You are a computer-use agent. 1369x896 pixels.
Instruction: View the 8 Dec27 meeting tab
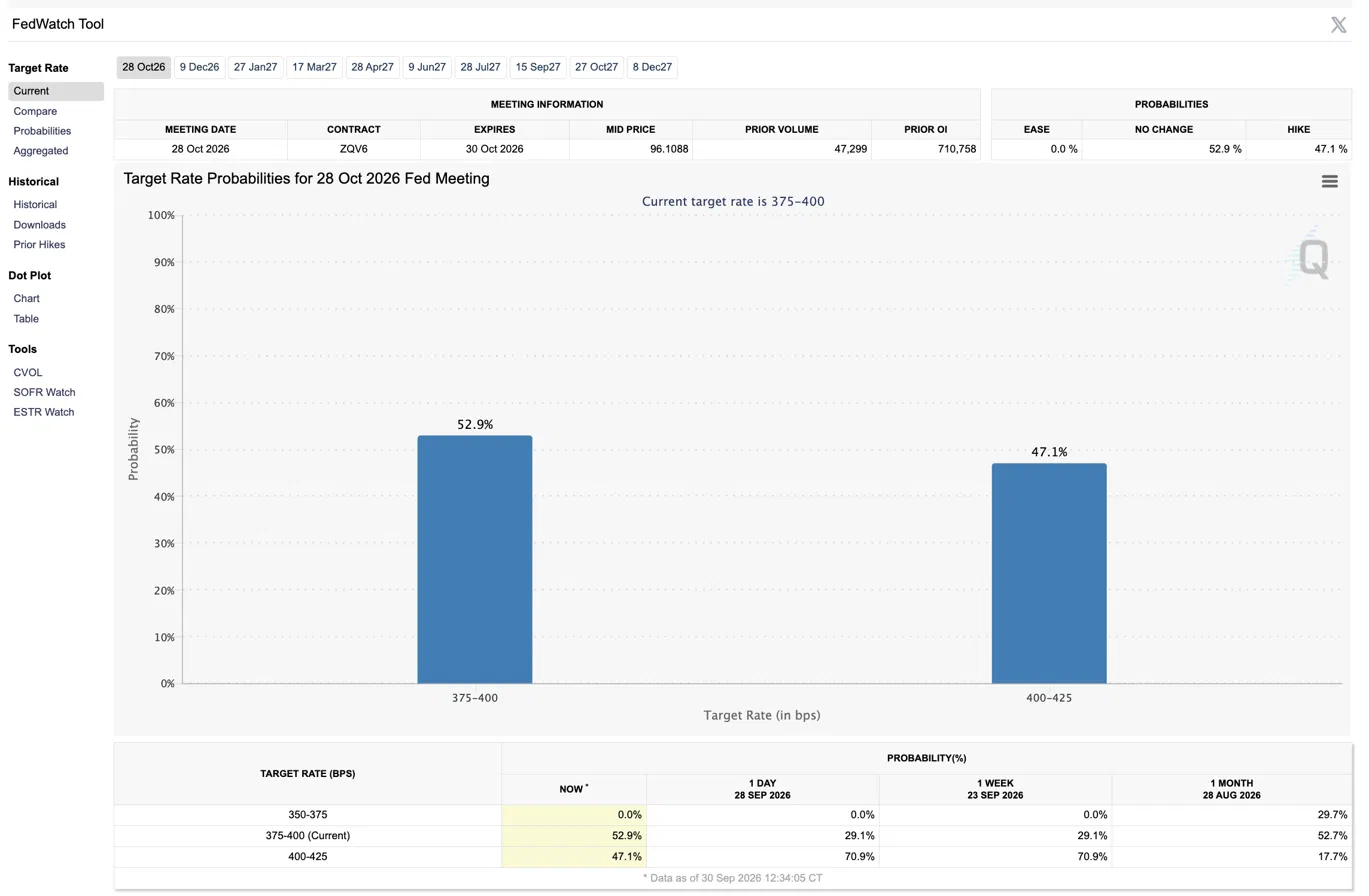coord(652,67)
